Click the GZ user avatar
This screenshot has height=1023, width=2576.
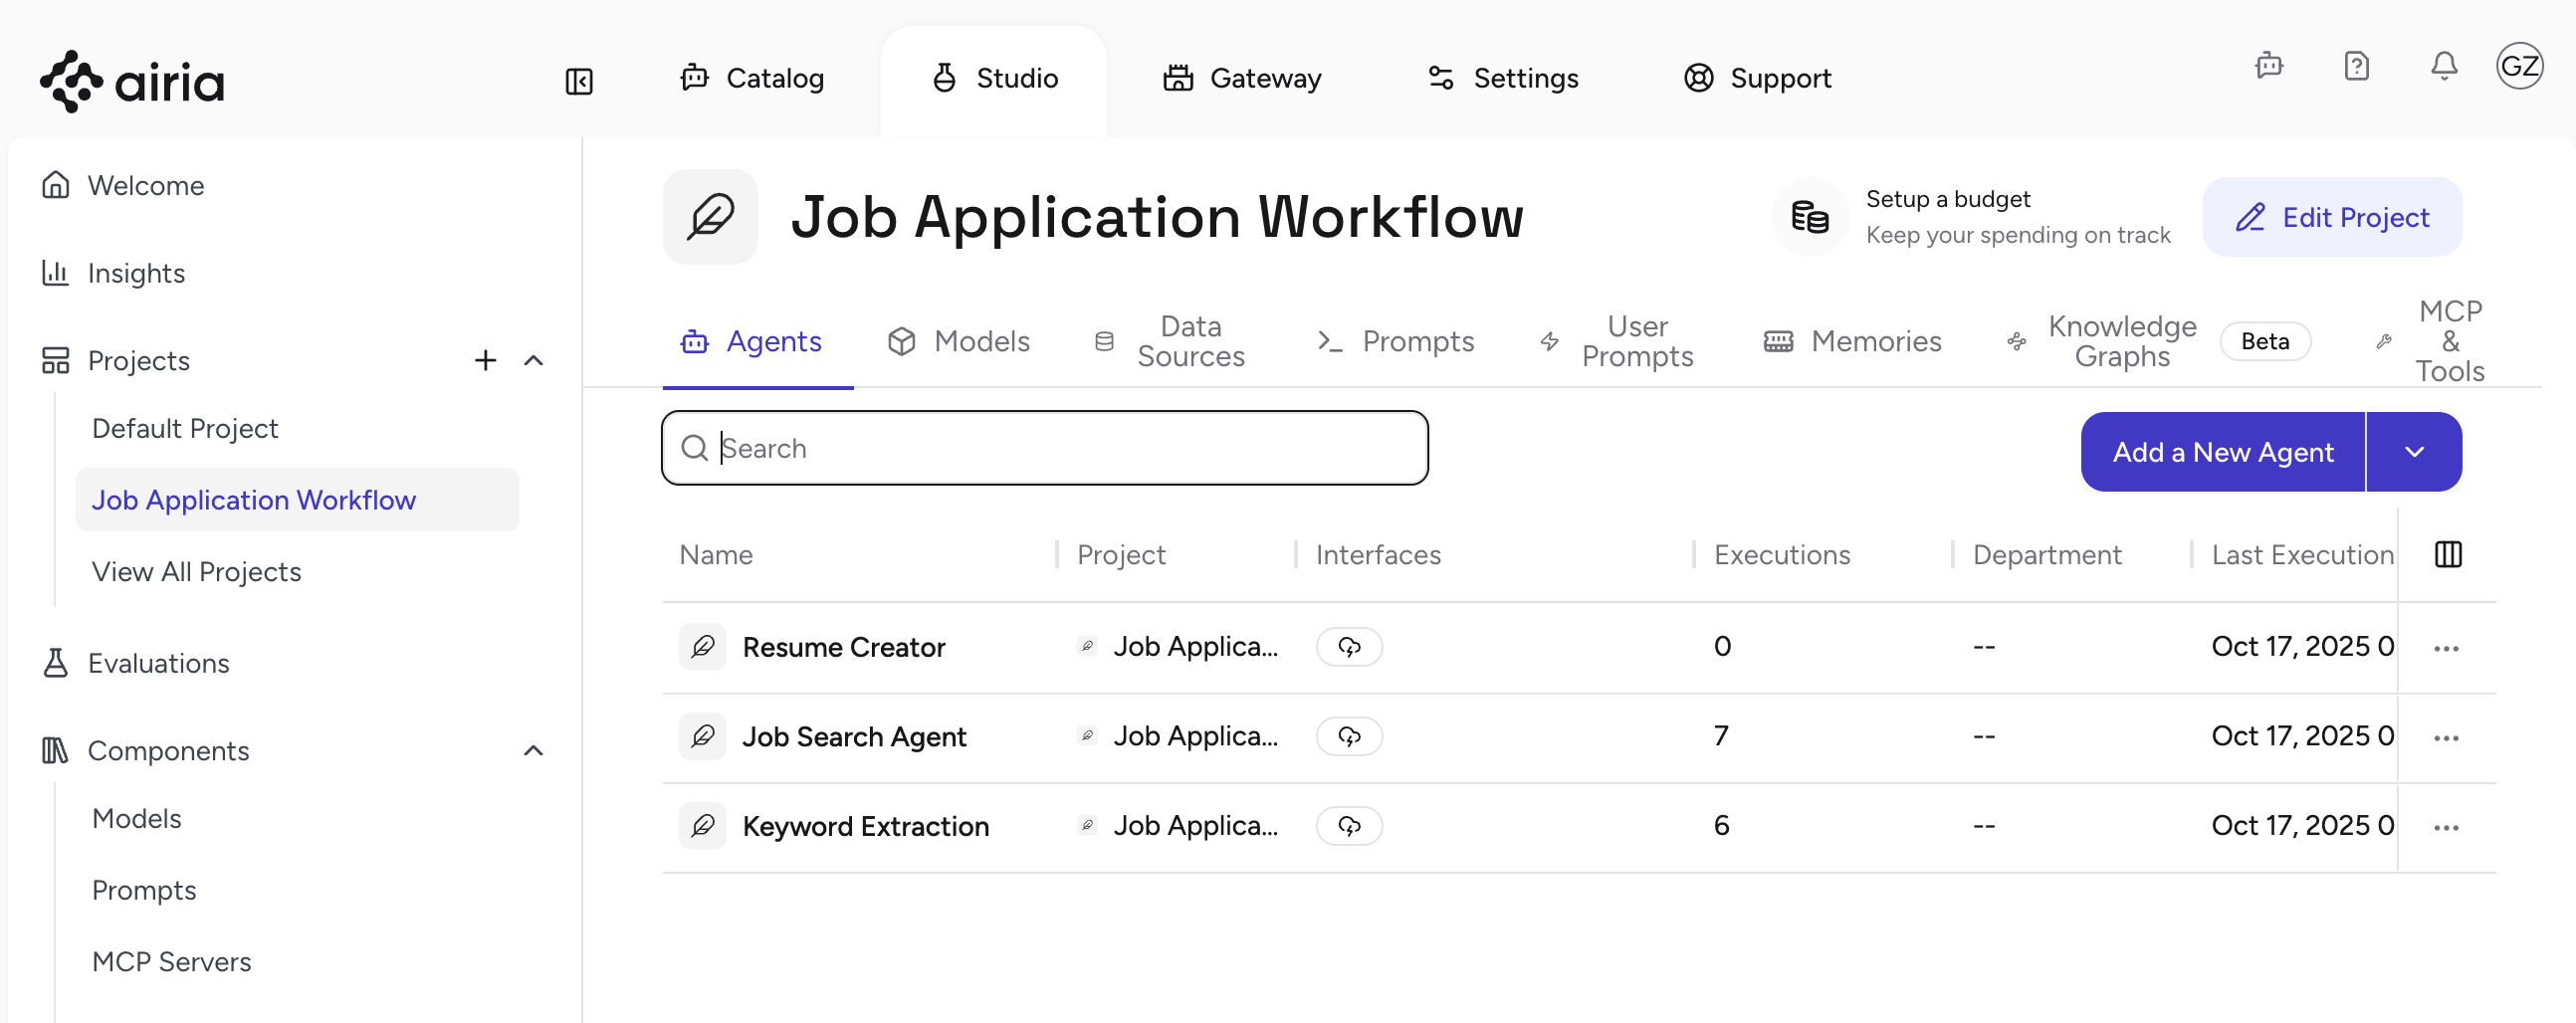pyautogui.click(x=2518, y=66)
